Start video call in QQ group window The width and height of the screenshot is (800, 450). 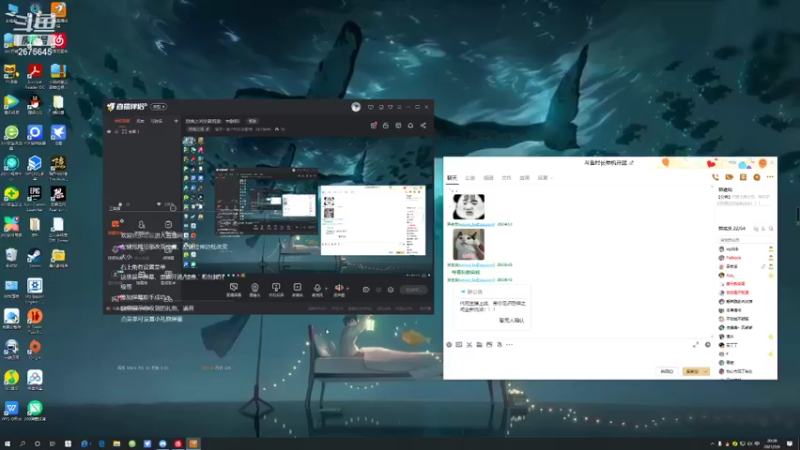pyautogui.click(x=729, y=177)
